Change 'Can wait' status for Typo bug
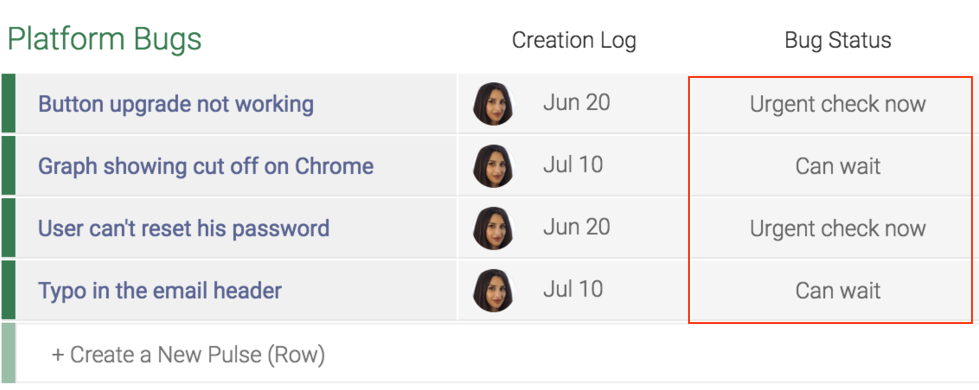979x390 pixels. pos(837,290)
